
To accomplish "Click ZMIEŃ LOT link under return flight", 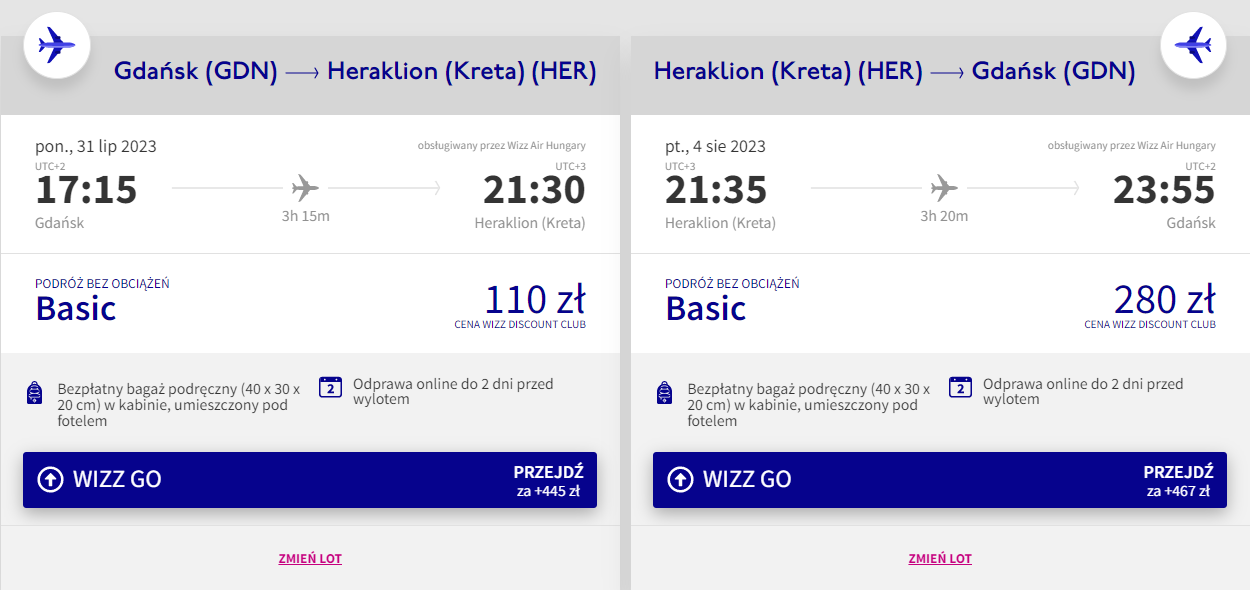I will point(940,559).
